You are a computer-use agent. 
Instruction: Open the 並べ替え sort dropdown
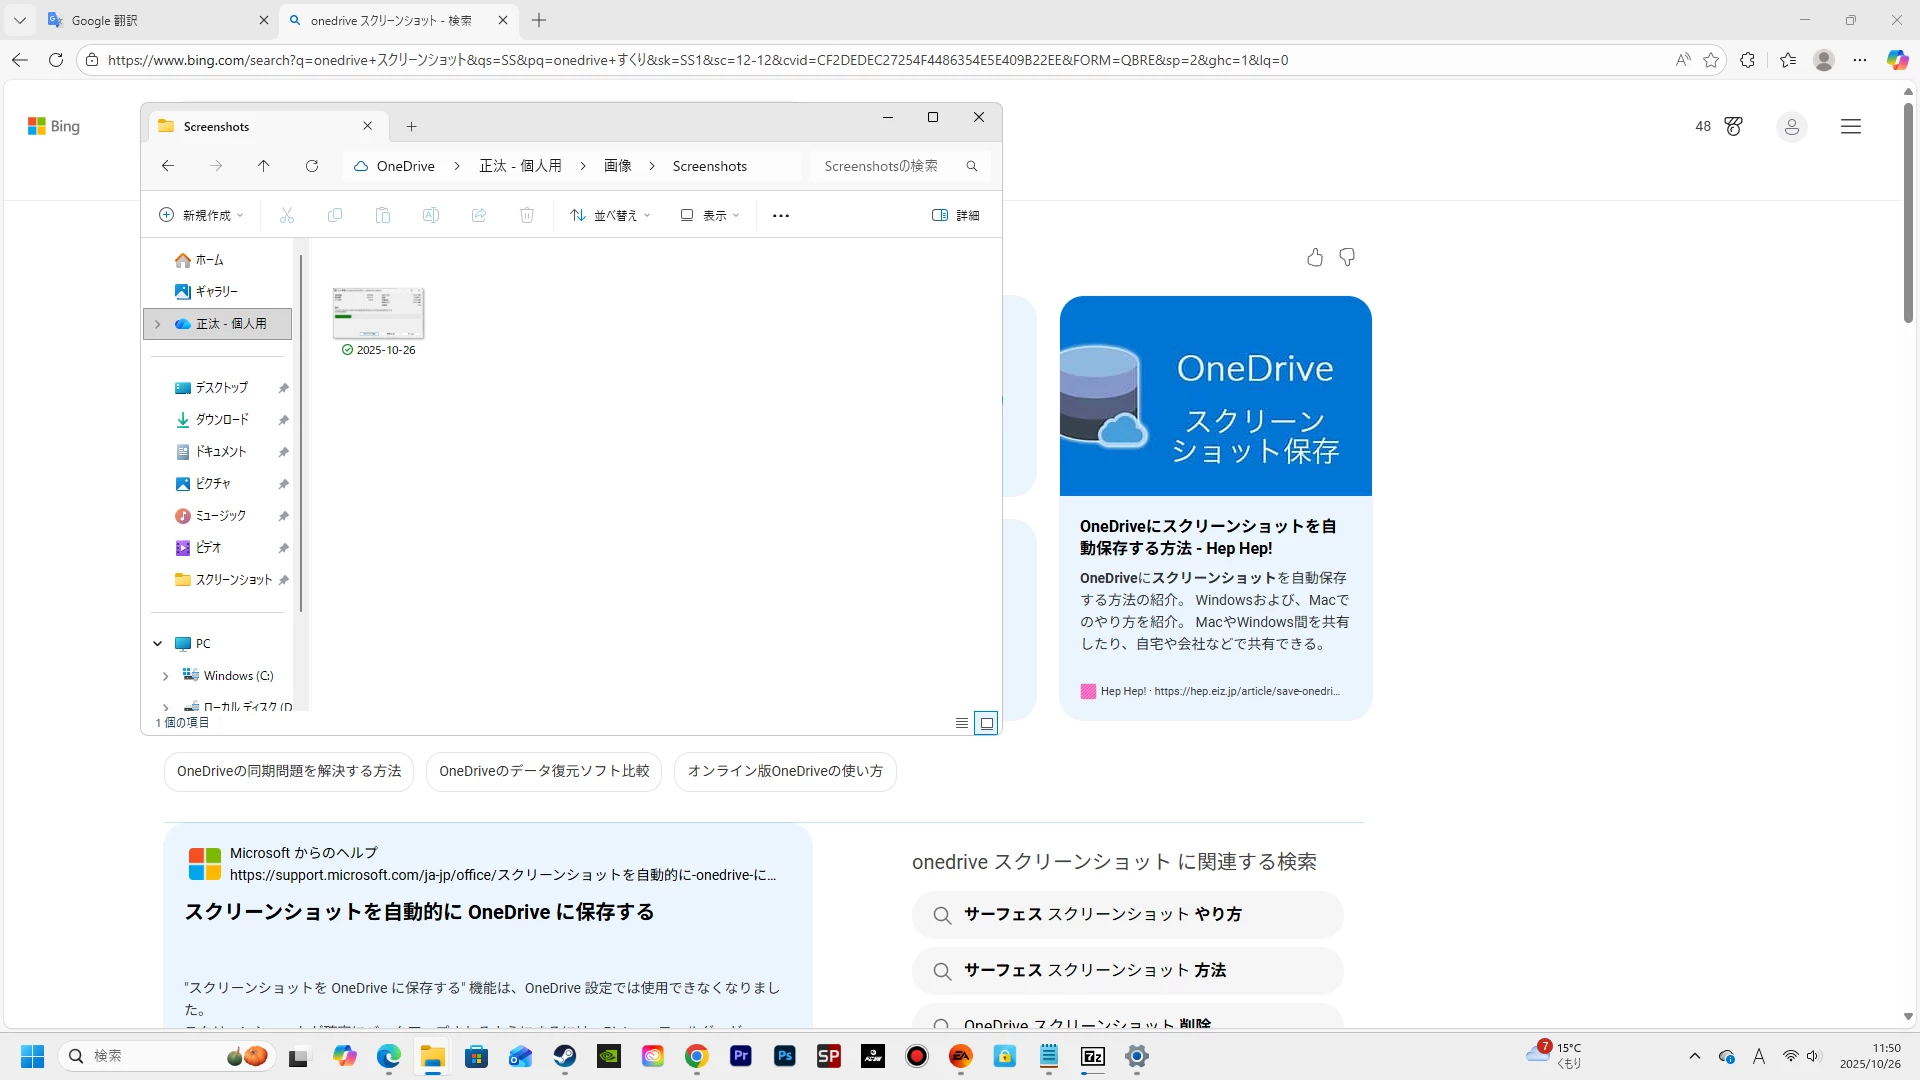(x=610, y=215)
